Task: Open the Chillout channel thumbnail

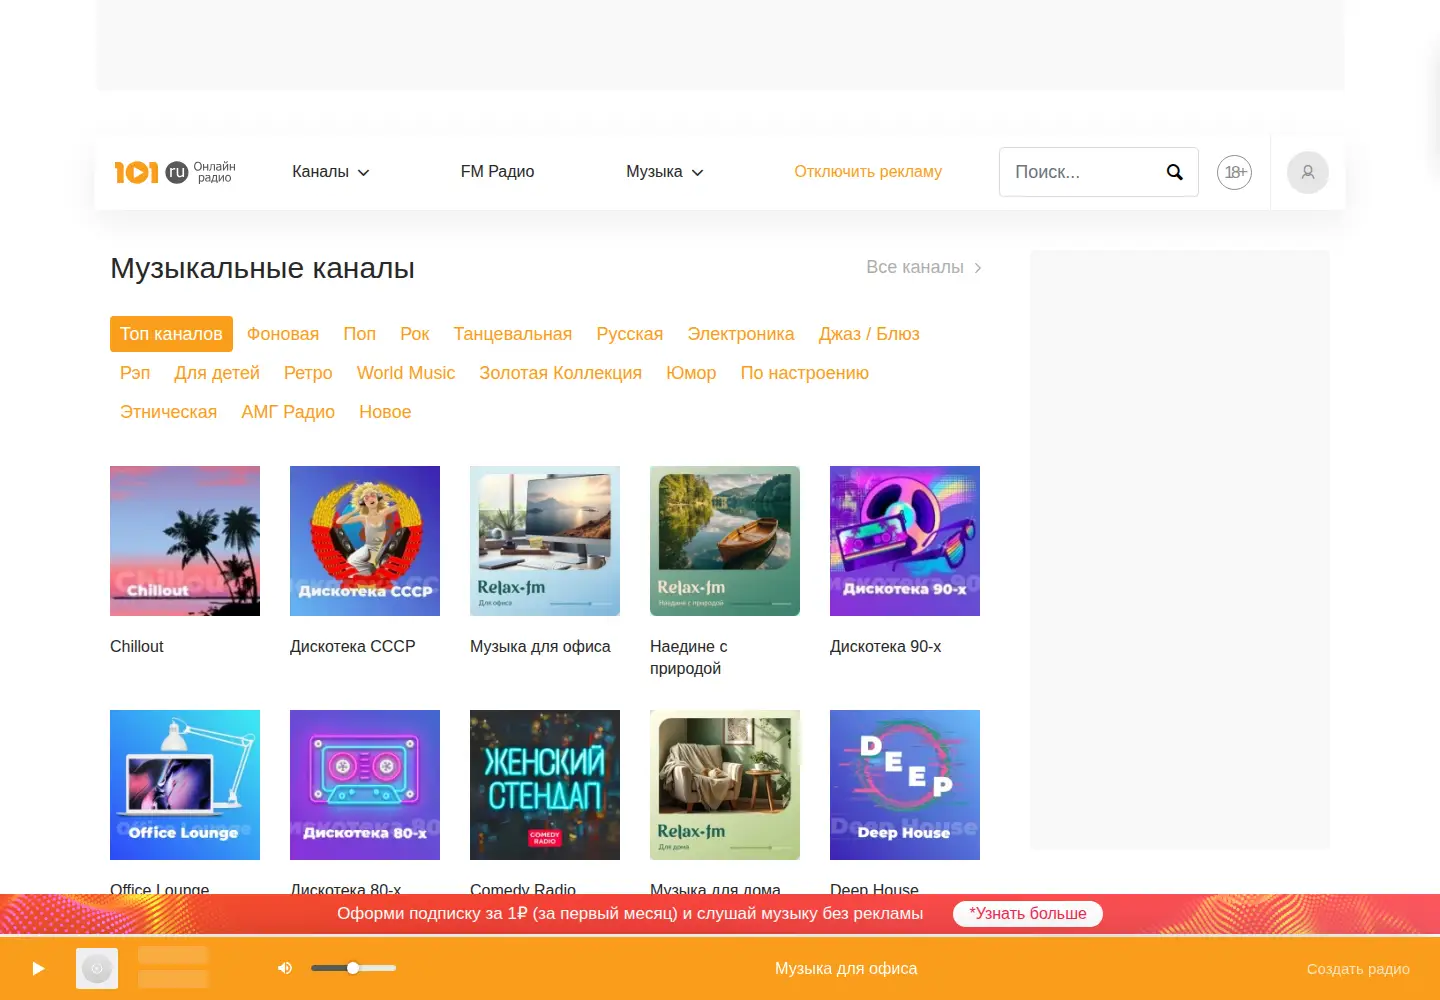Action: (185, 541)
